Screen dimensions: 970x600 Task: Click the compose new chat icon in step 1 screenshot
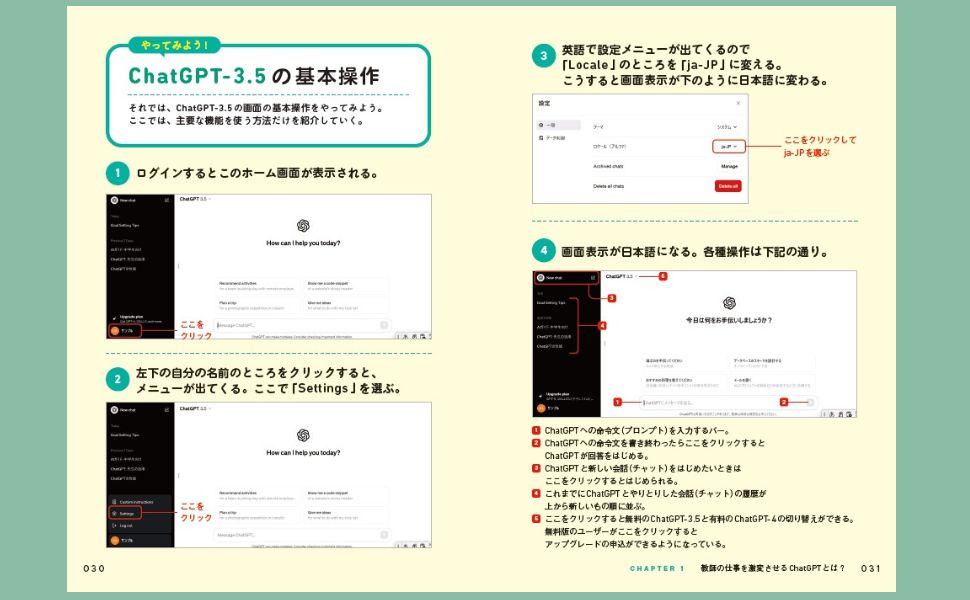point(166,200)
